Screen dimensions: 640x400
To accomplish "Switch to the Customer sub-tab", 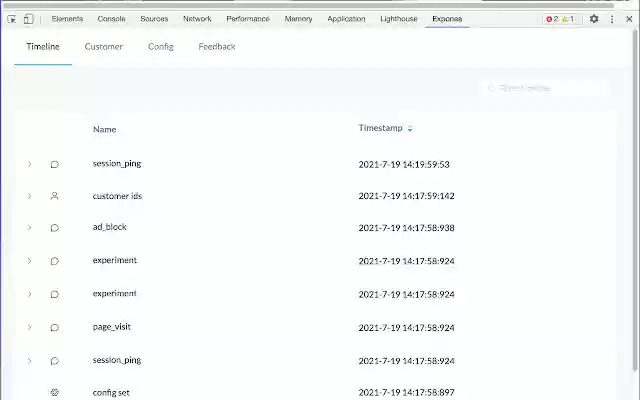I will 104,47.
